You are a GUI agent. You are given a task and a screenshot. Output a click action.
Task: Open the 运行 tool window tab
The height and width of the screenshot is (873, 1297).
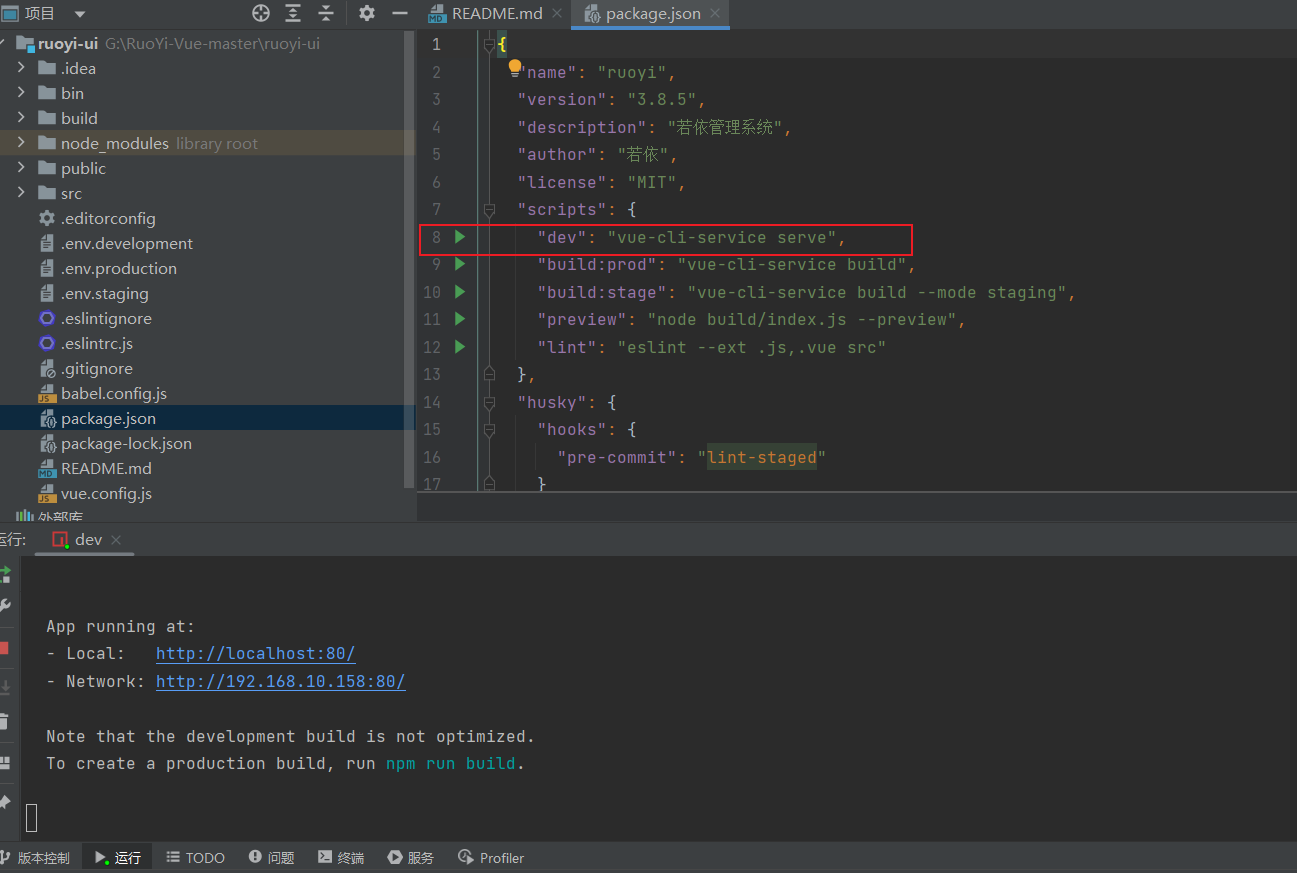(x=117, y=857)
